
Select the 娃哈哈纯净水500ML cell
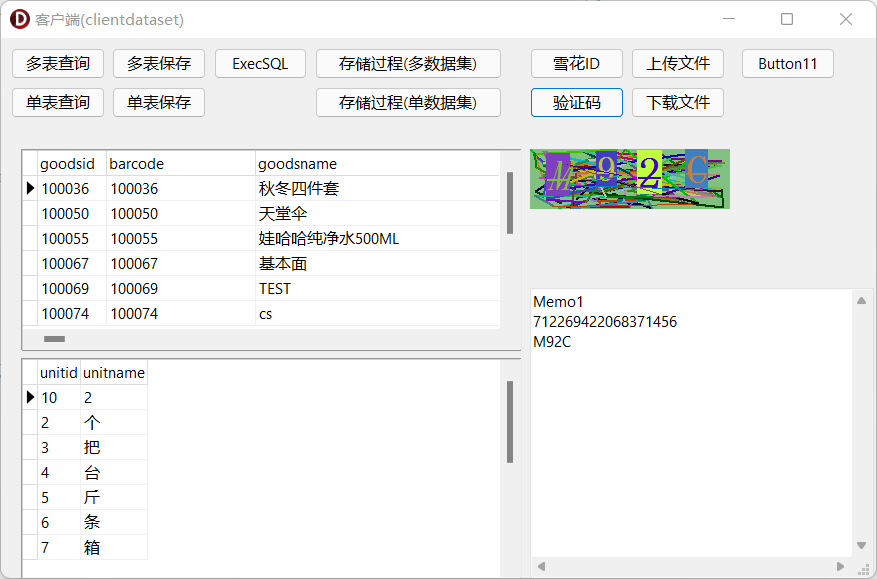click(x=377, y=239)
